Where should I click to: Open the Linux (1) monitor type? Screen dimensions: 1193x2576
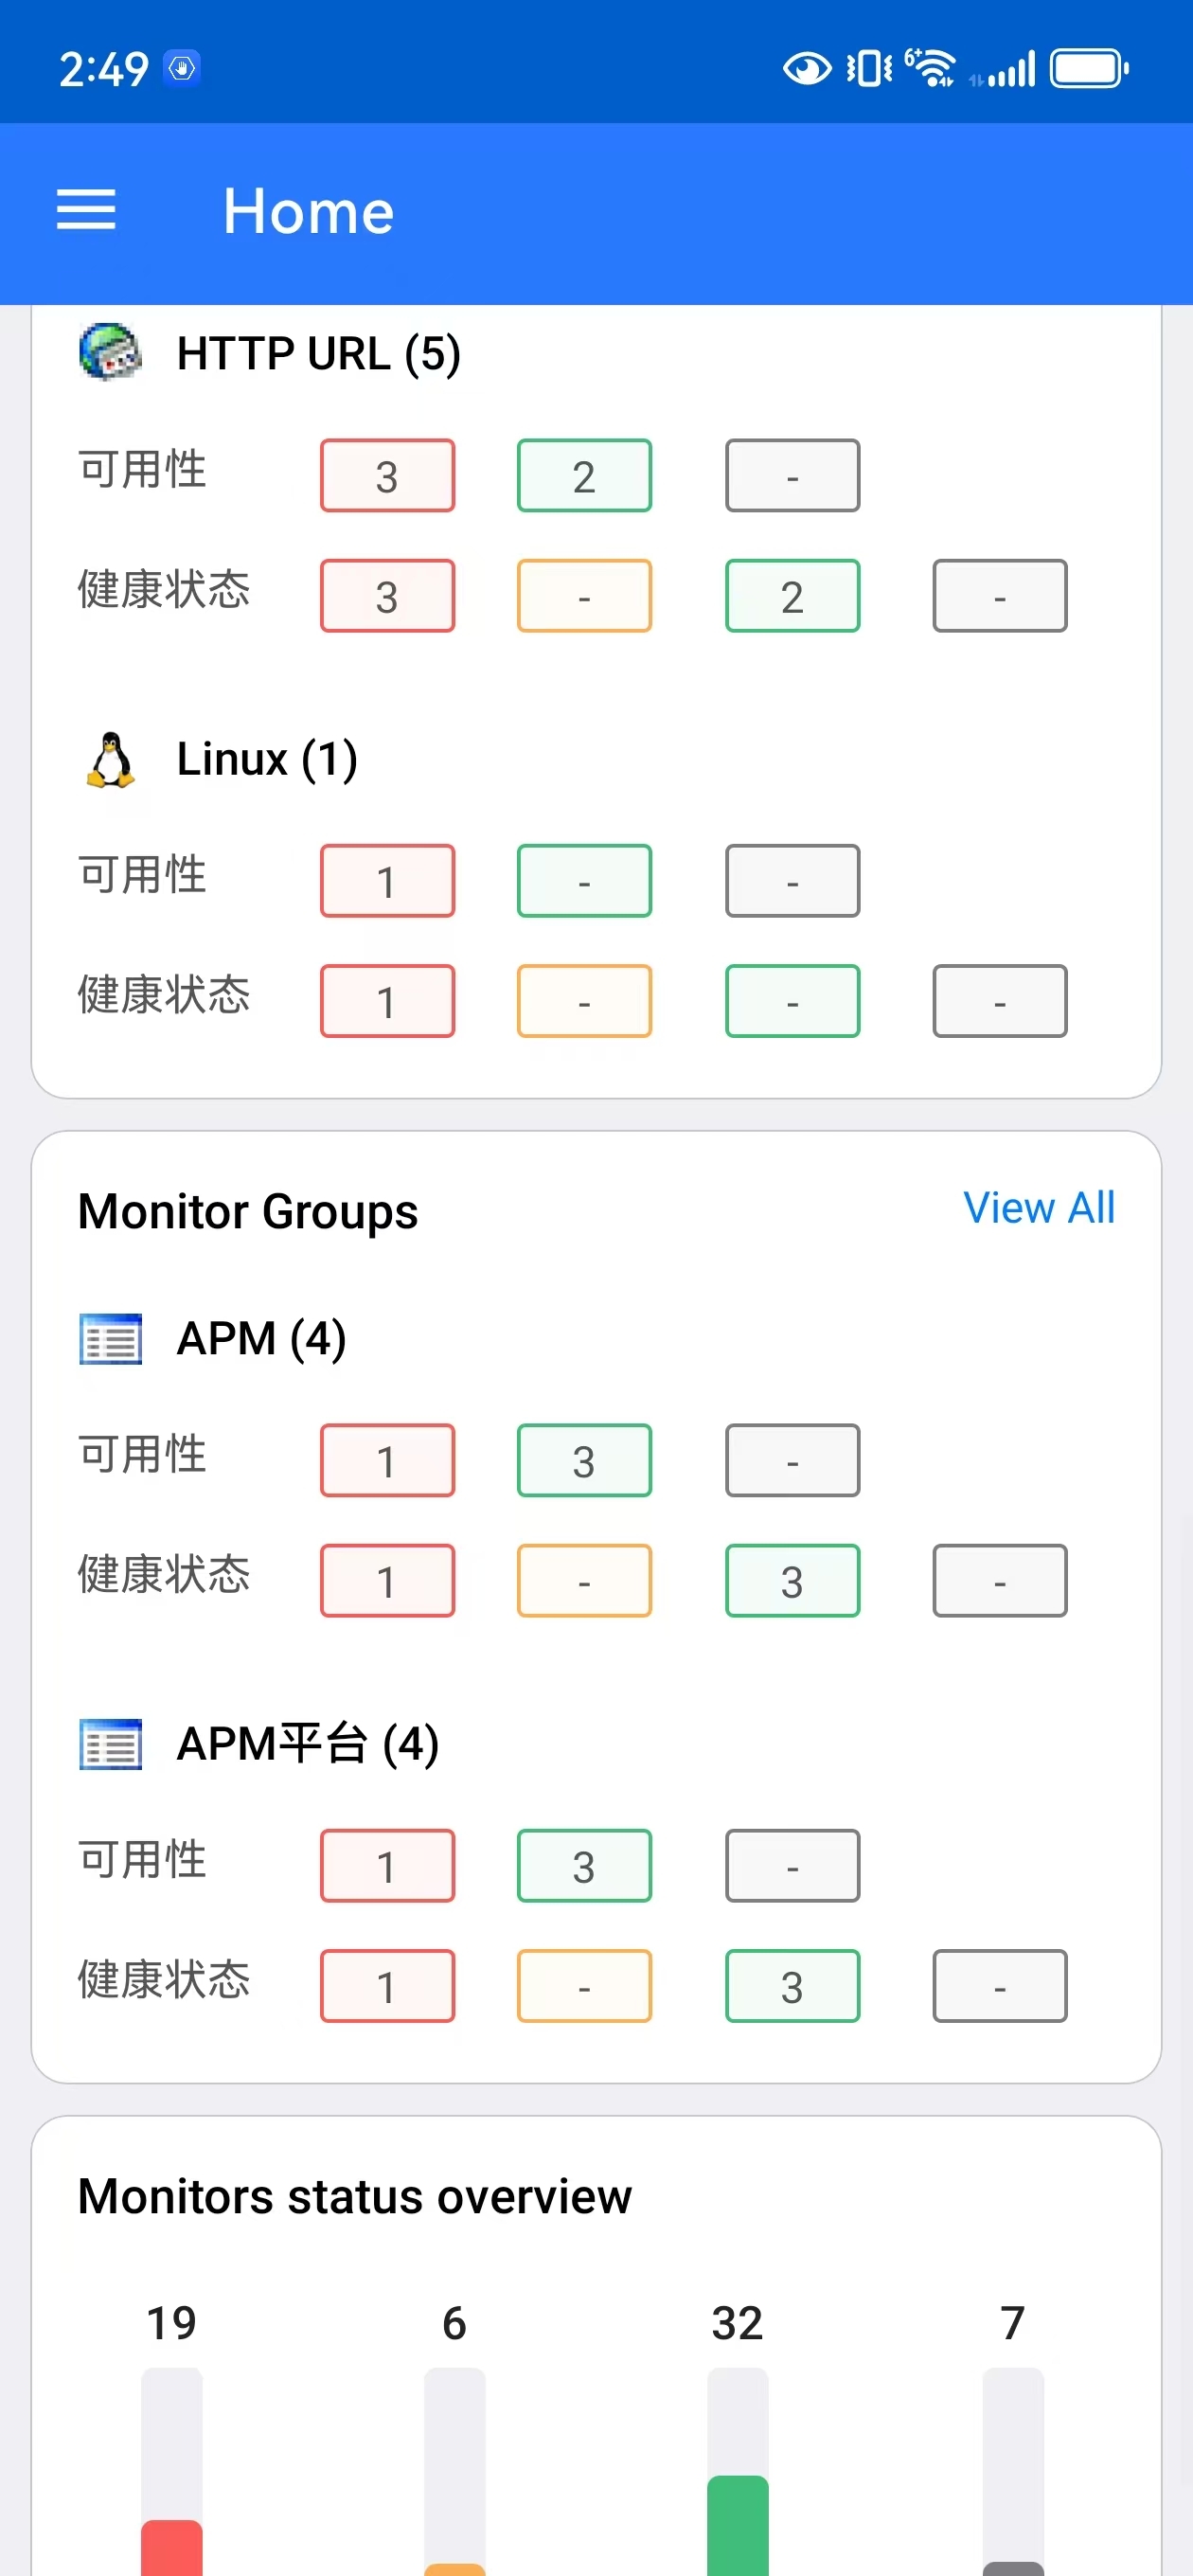pos(267,759)
